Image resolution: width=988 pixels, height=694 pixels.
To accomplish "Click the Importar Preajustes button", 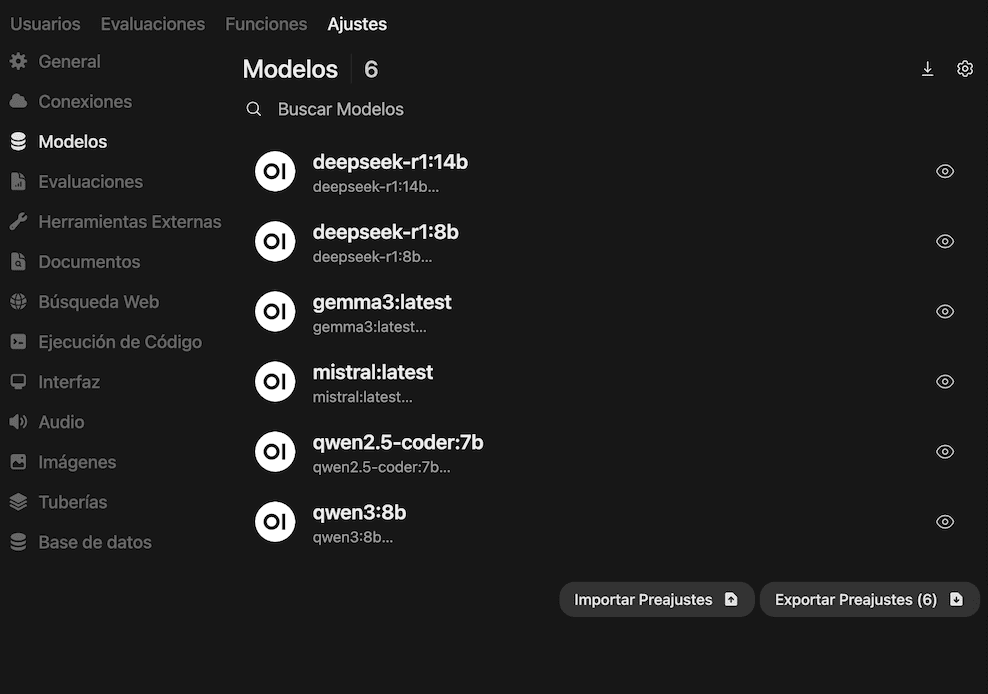I will point(656,600).
